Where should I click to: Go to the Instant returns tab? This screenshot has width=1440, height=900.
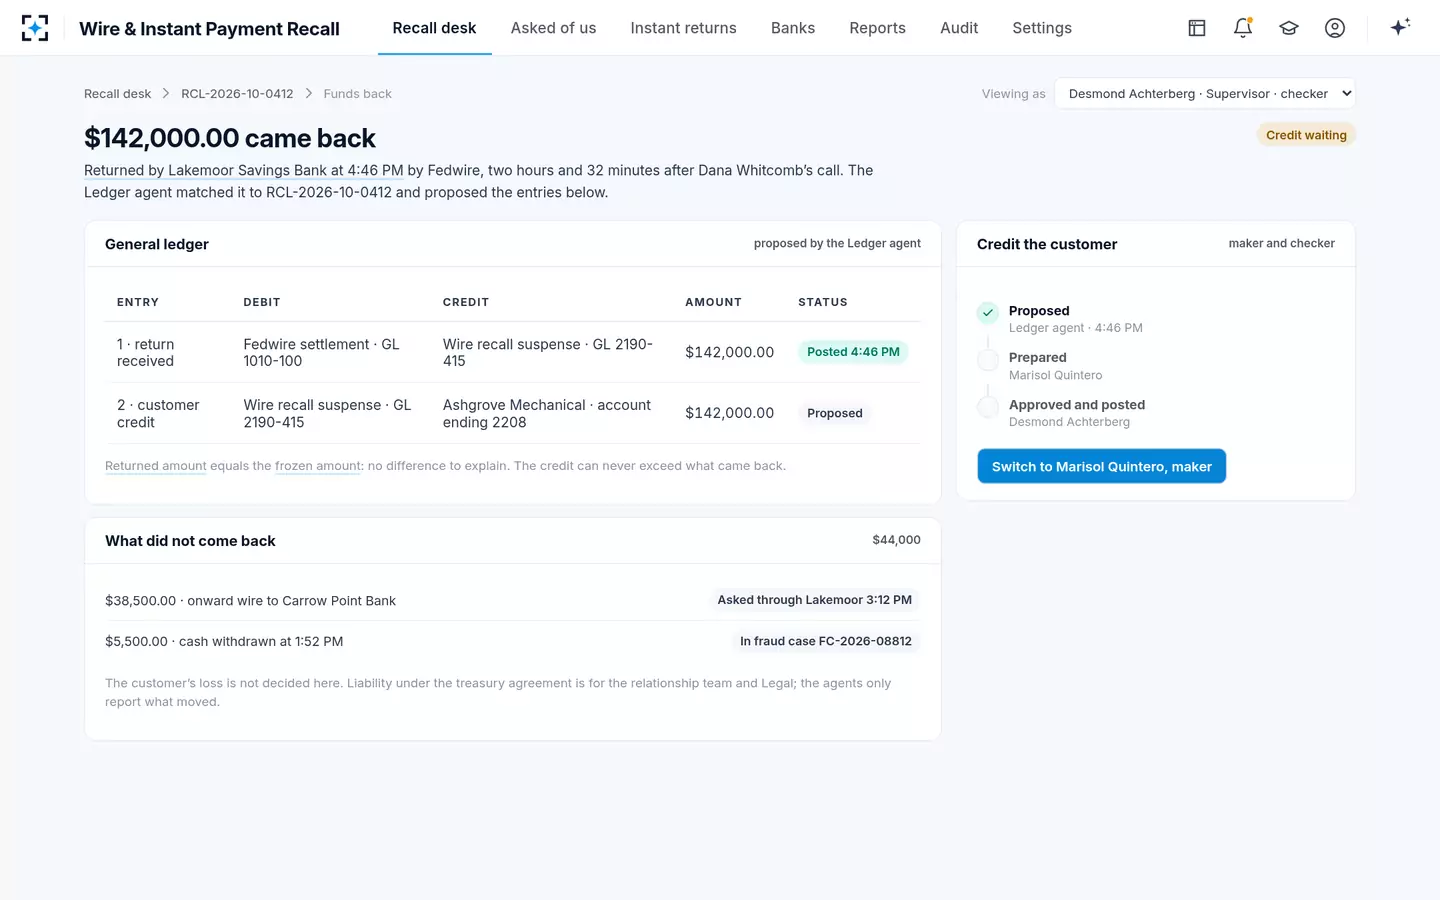click(683, 28)
